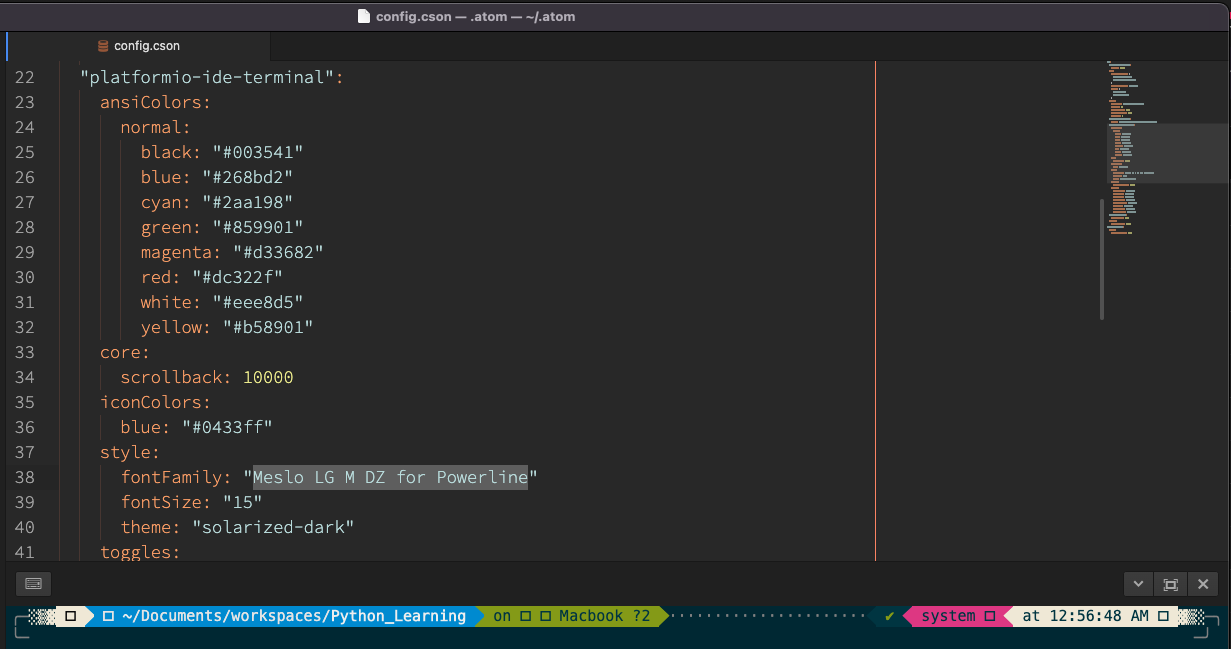Screen dimensions: 1231x649
Task: Toggle the terminal panel via keyboard icon
Action: tap(33, 583)
